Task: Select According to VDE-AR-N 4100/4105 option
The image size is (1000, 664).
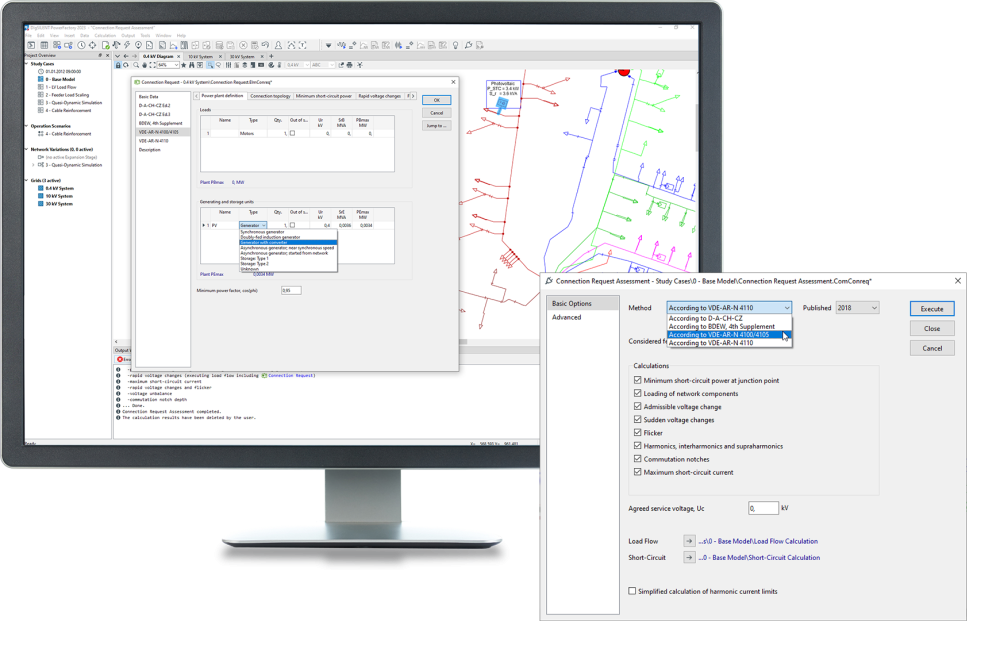Action: (x=729, y=334)
